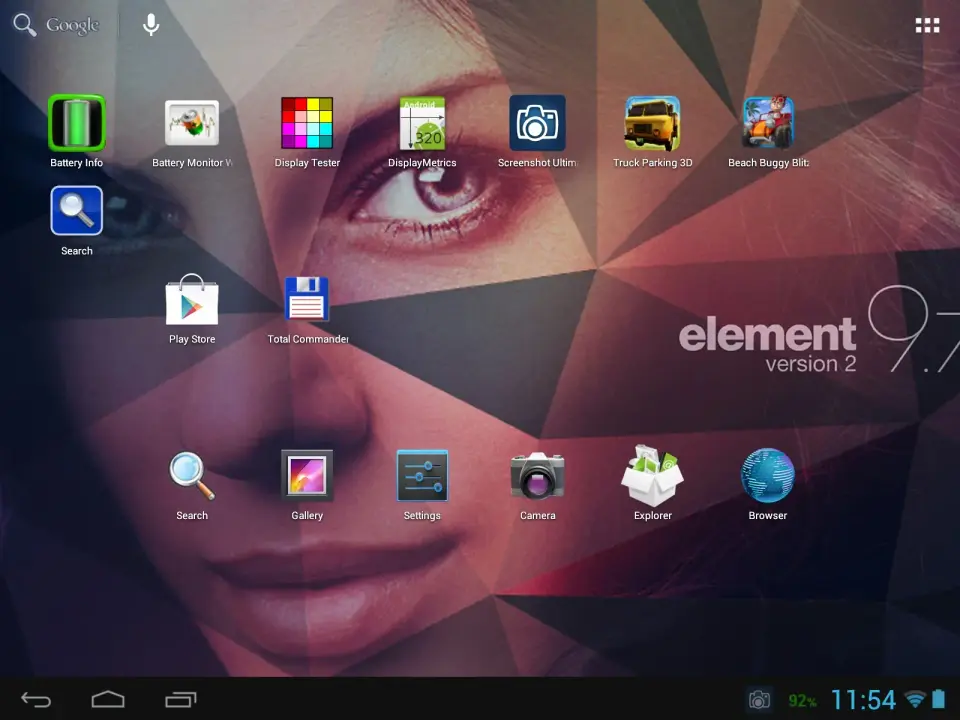Launch the Camera app
Viewport: 960px width, 720px height.
click(537, 476)
